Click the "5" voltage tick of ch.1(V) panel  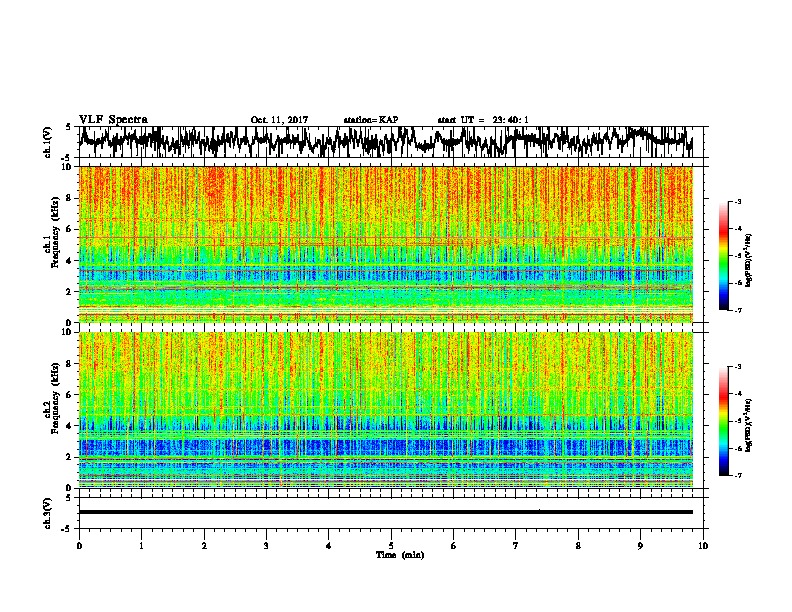click(68, 127)
